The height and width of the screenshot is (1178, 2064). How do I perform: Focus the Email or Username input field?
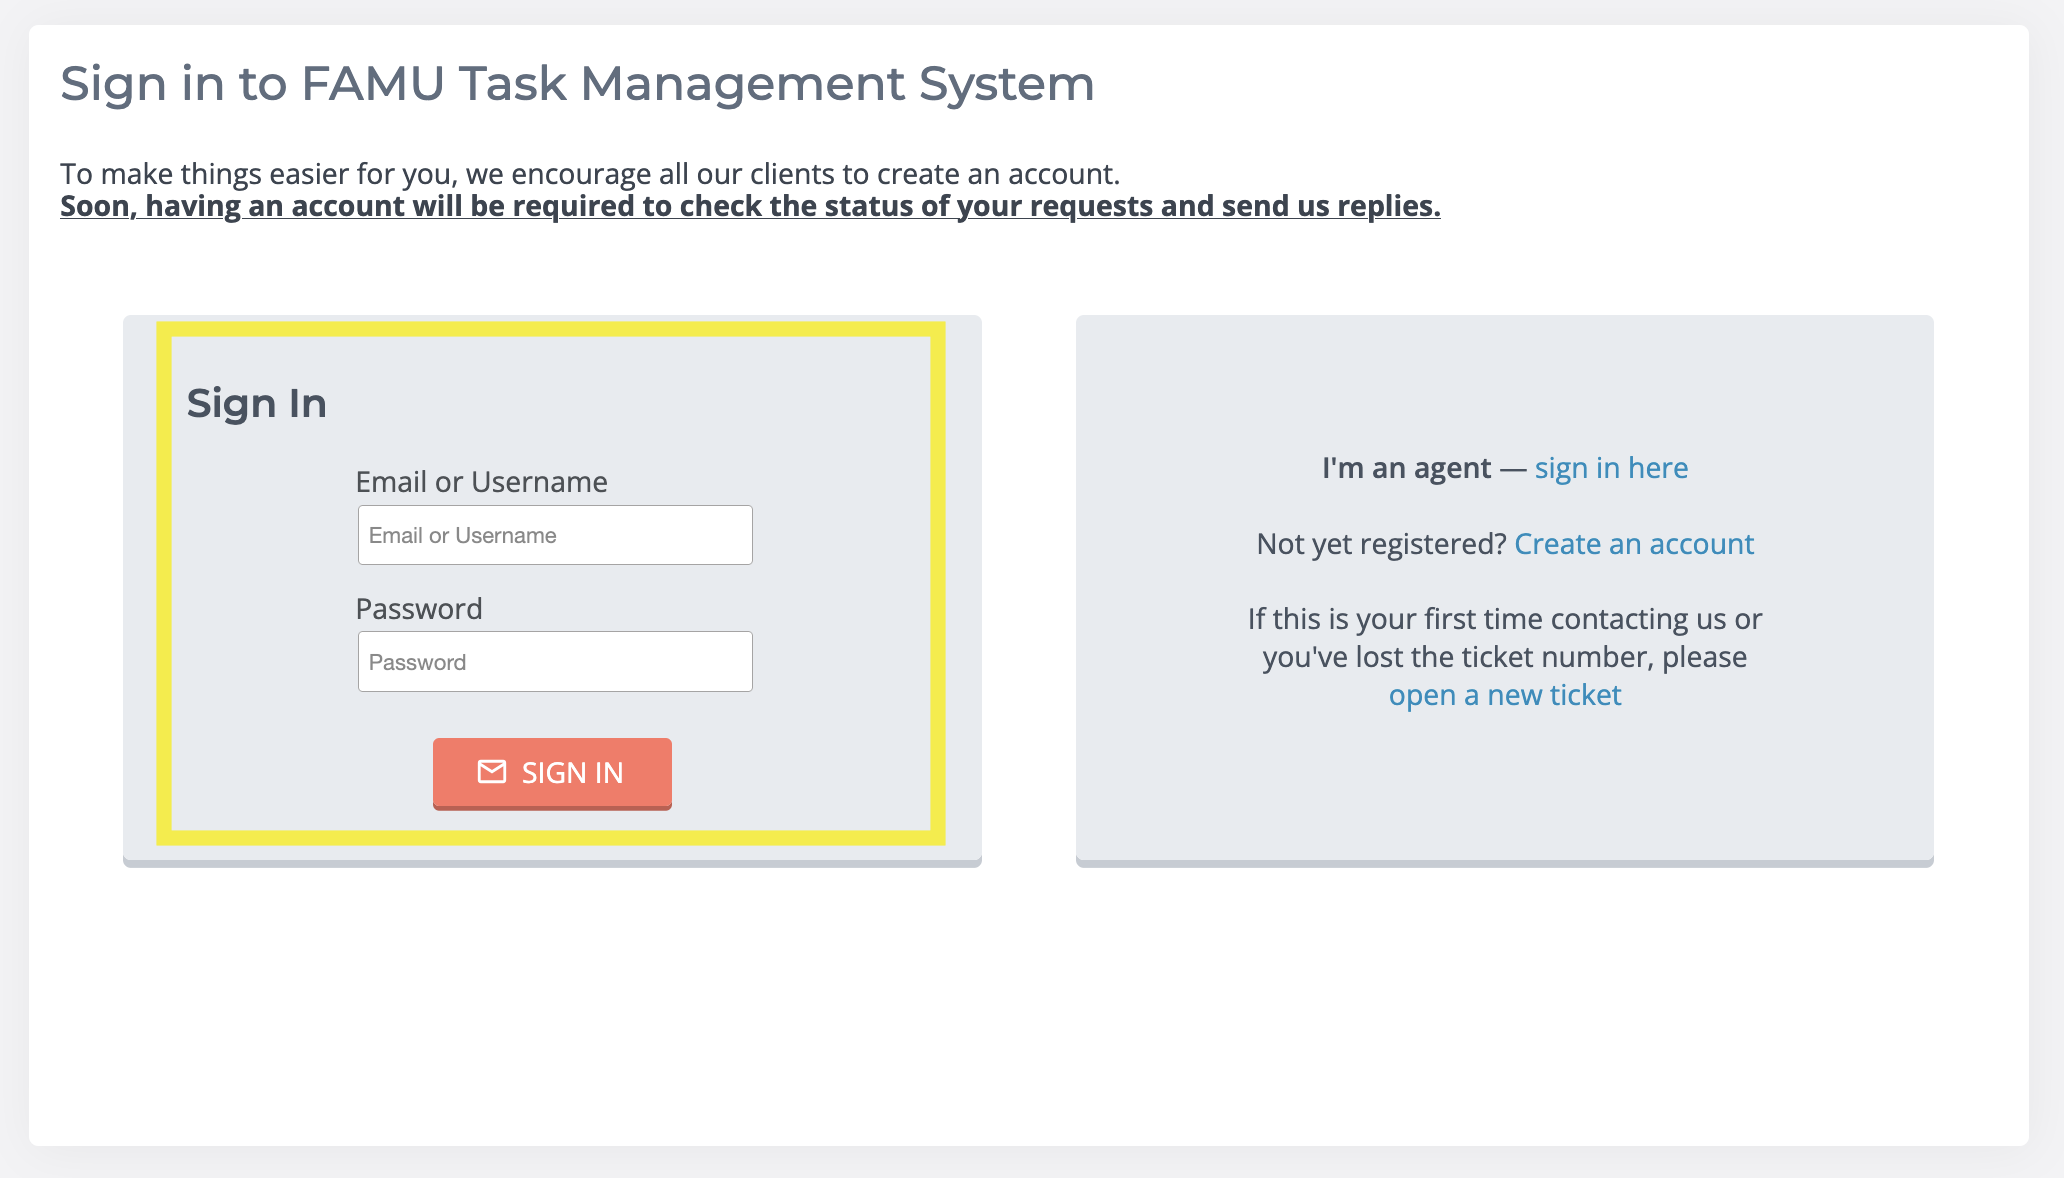(x=555, y=536)
